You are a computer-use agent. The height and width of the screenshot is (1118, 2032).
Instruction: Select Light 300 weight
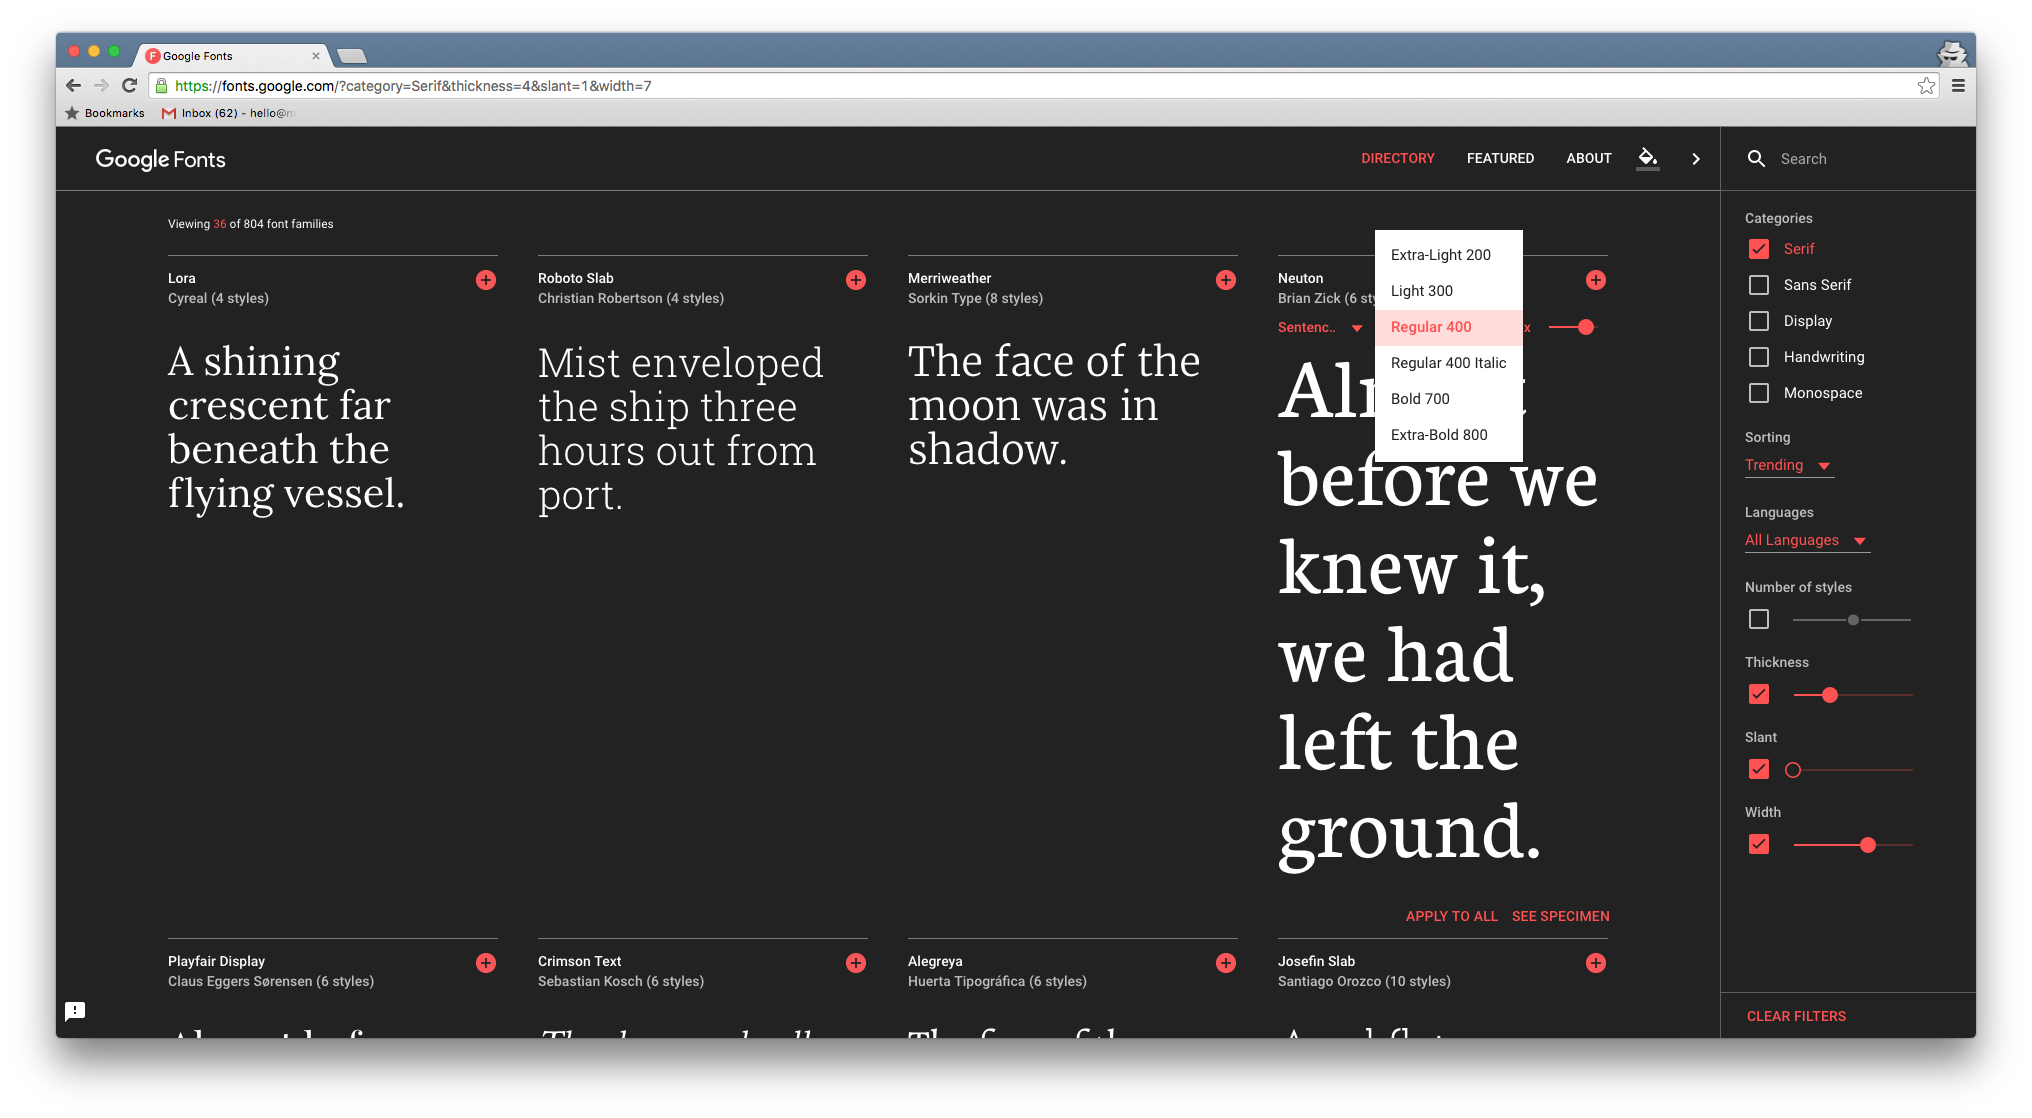click(1449, 291)
